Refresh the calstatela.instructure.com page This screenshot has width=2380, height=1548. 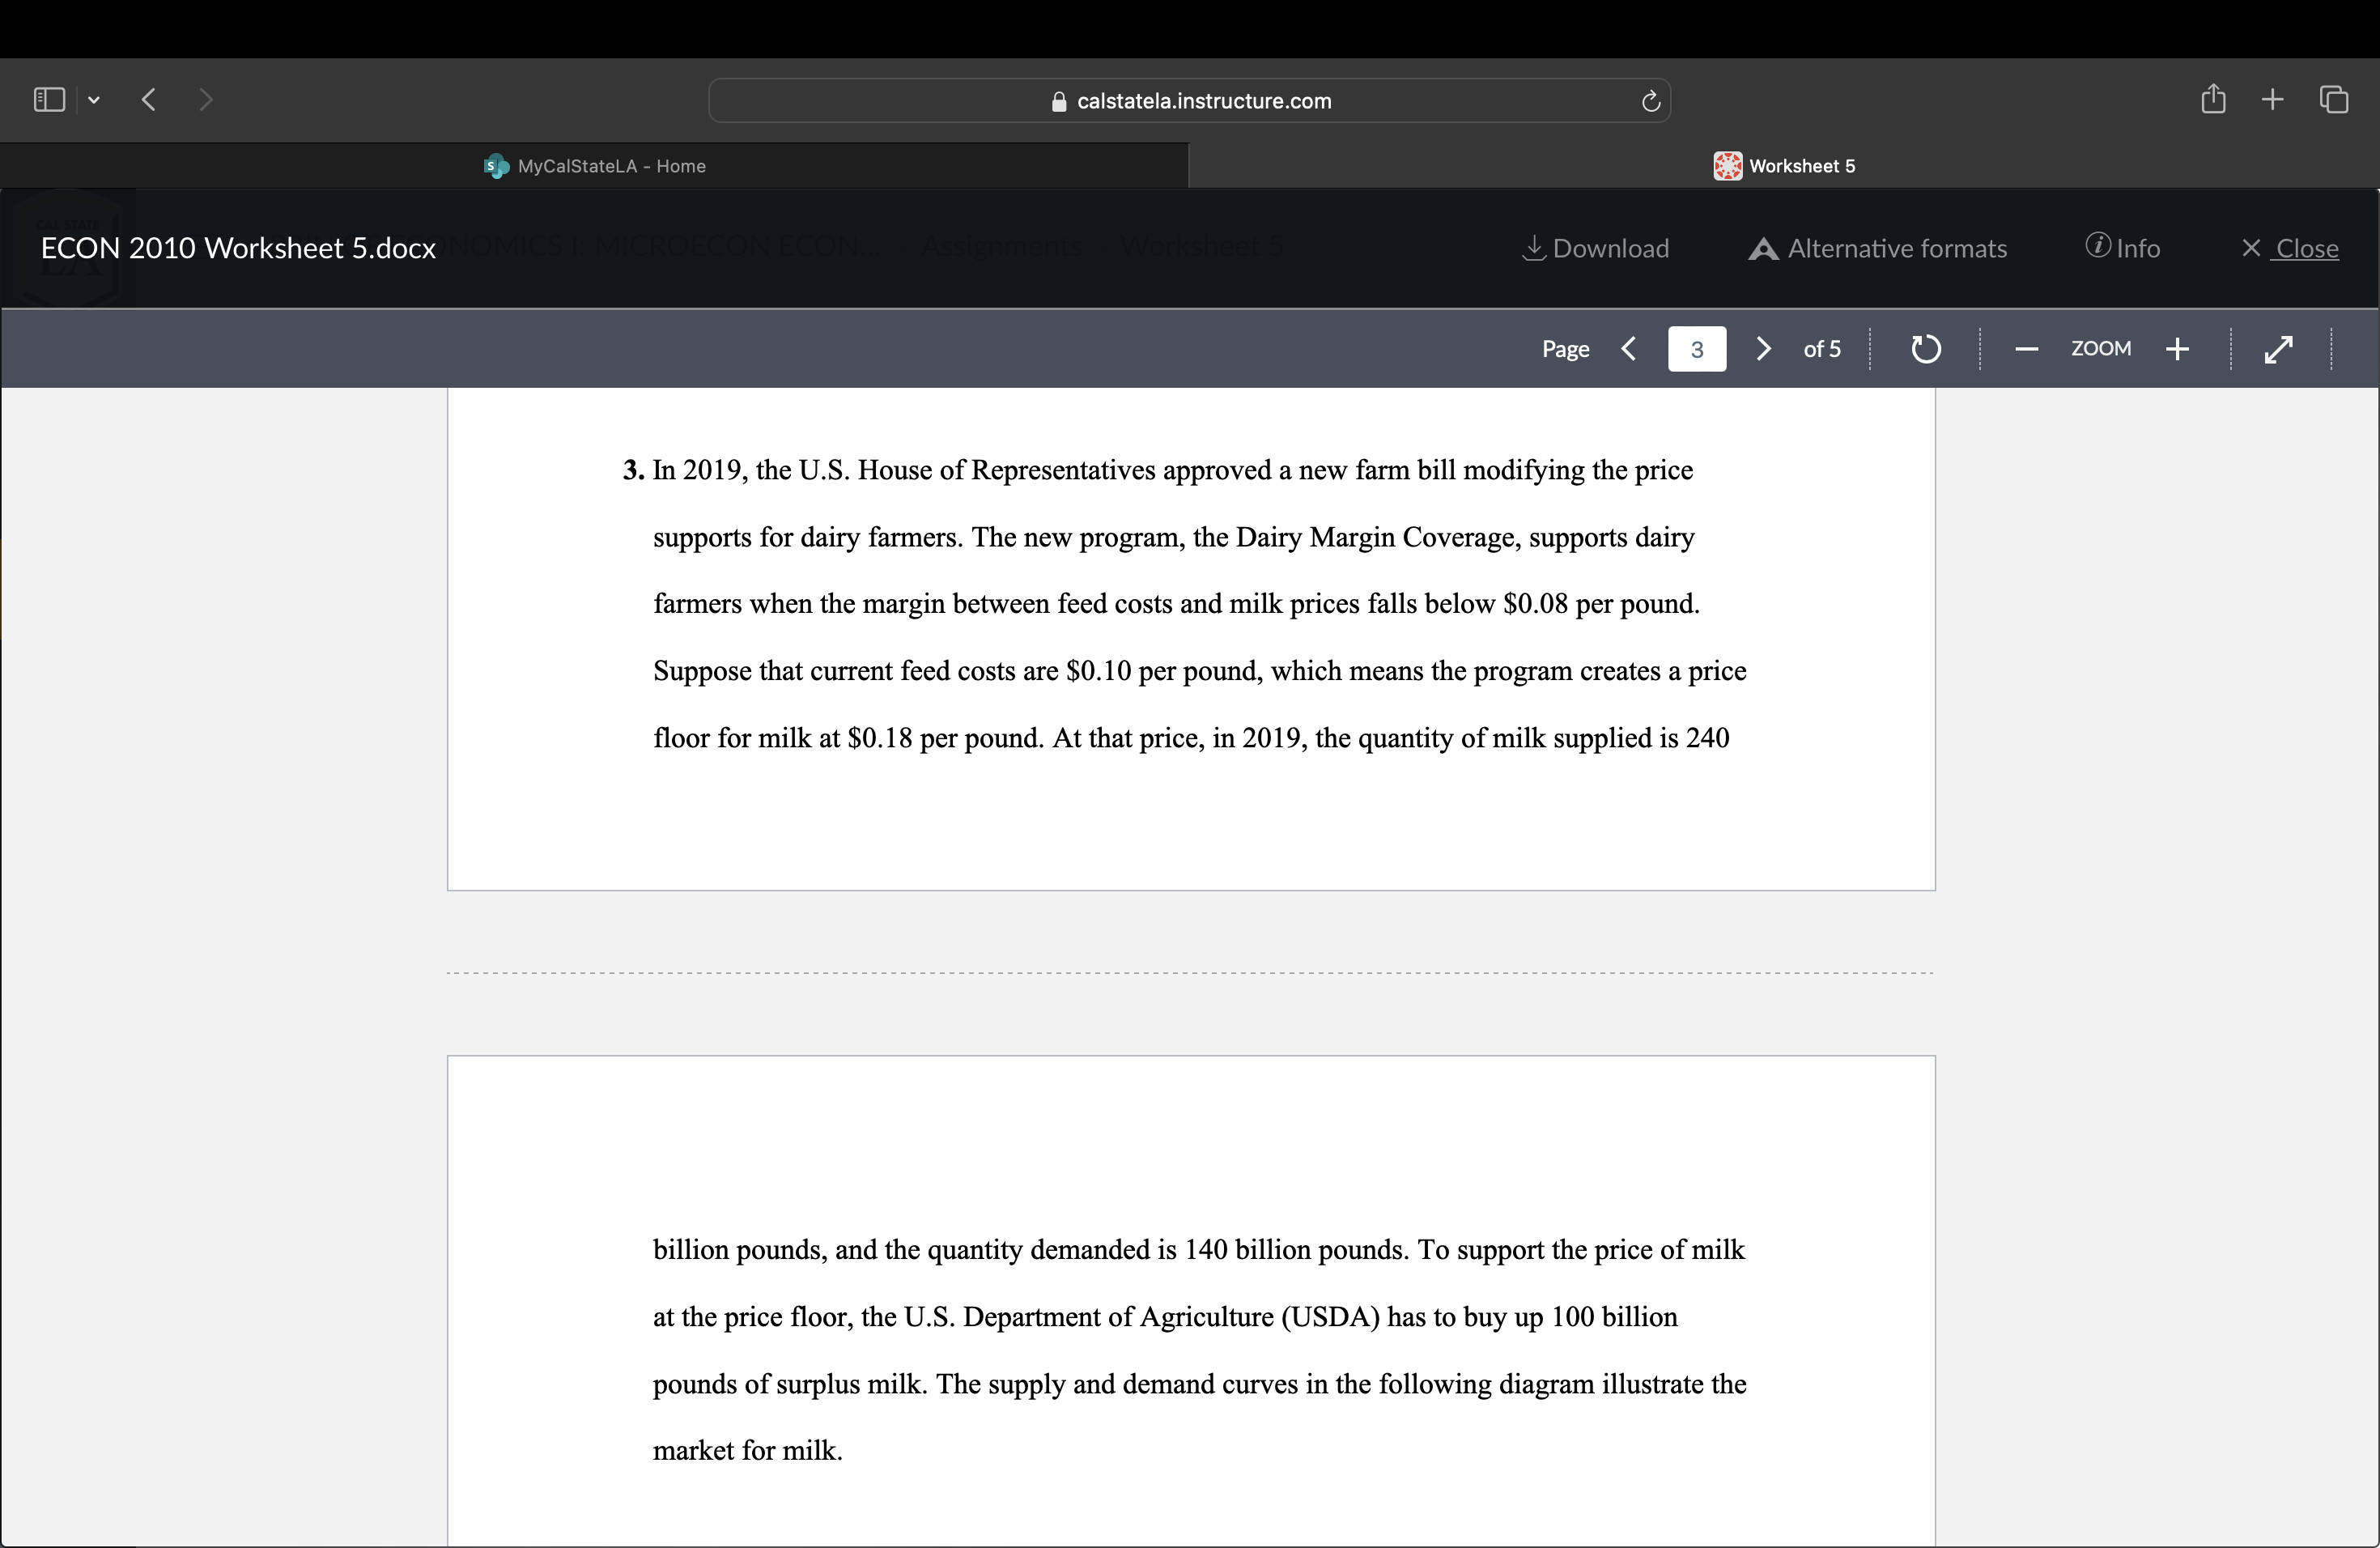pos(1649,100)
